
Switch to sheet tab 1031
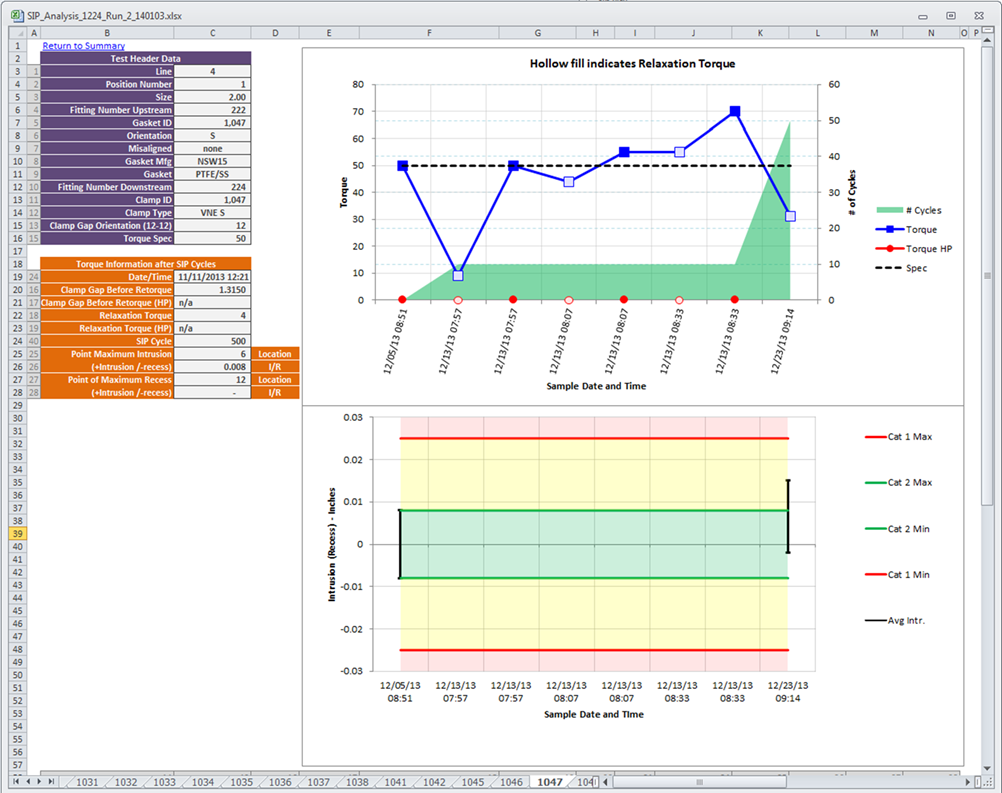coord(88,782)
